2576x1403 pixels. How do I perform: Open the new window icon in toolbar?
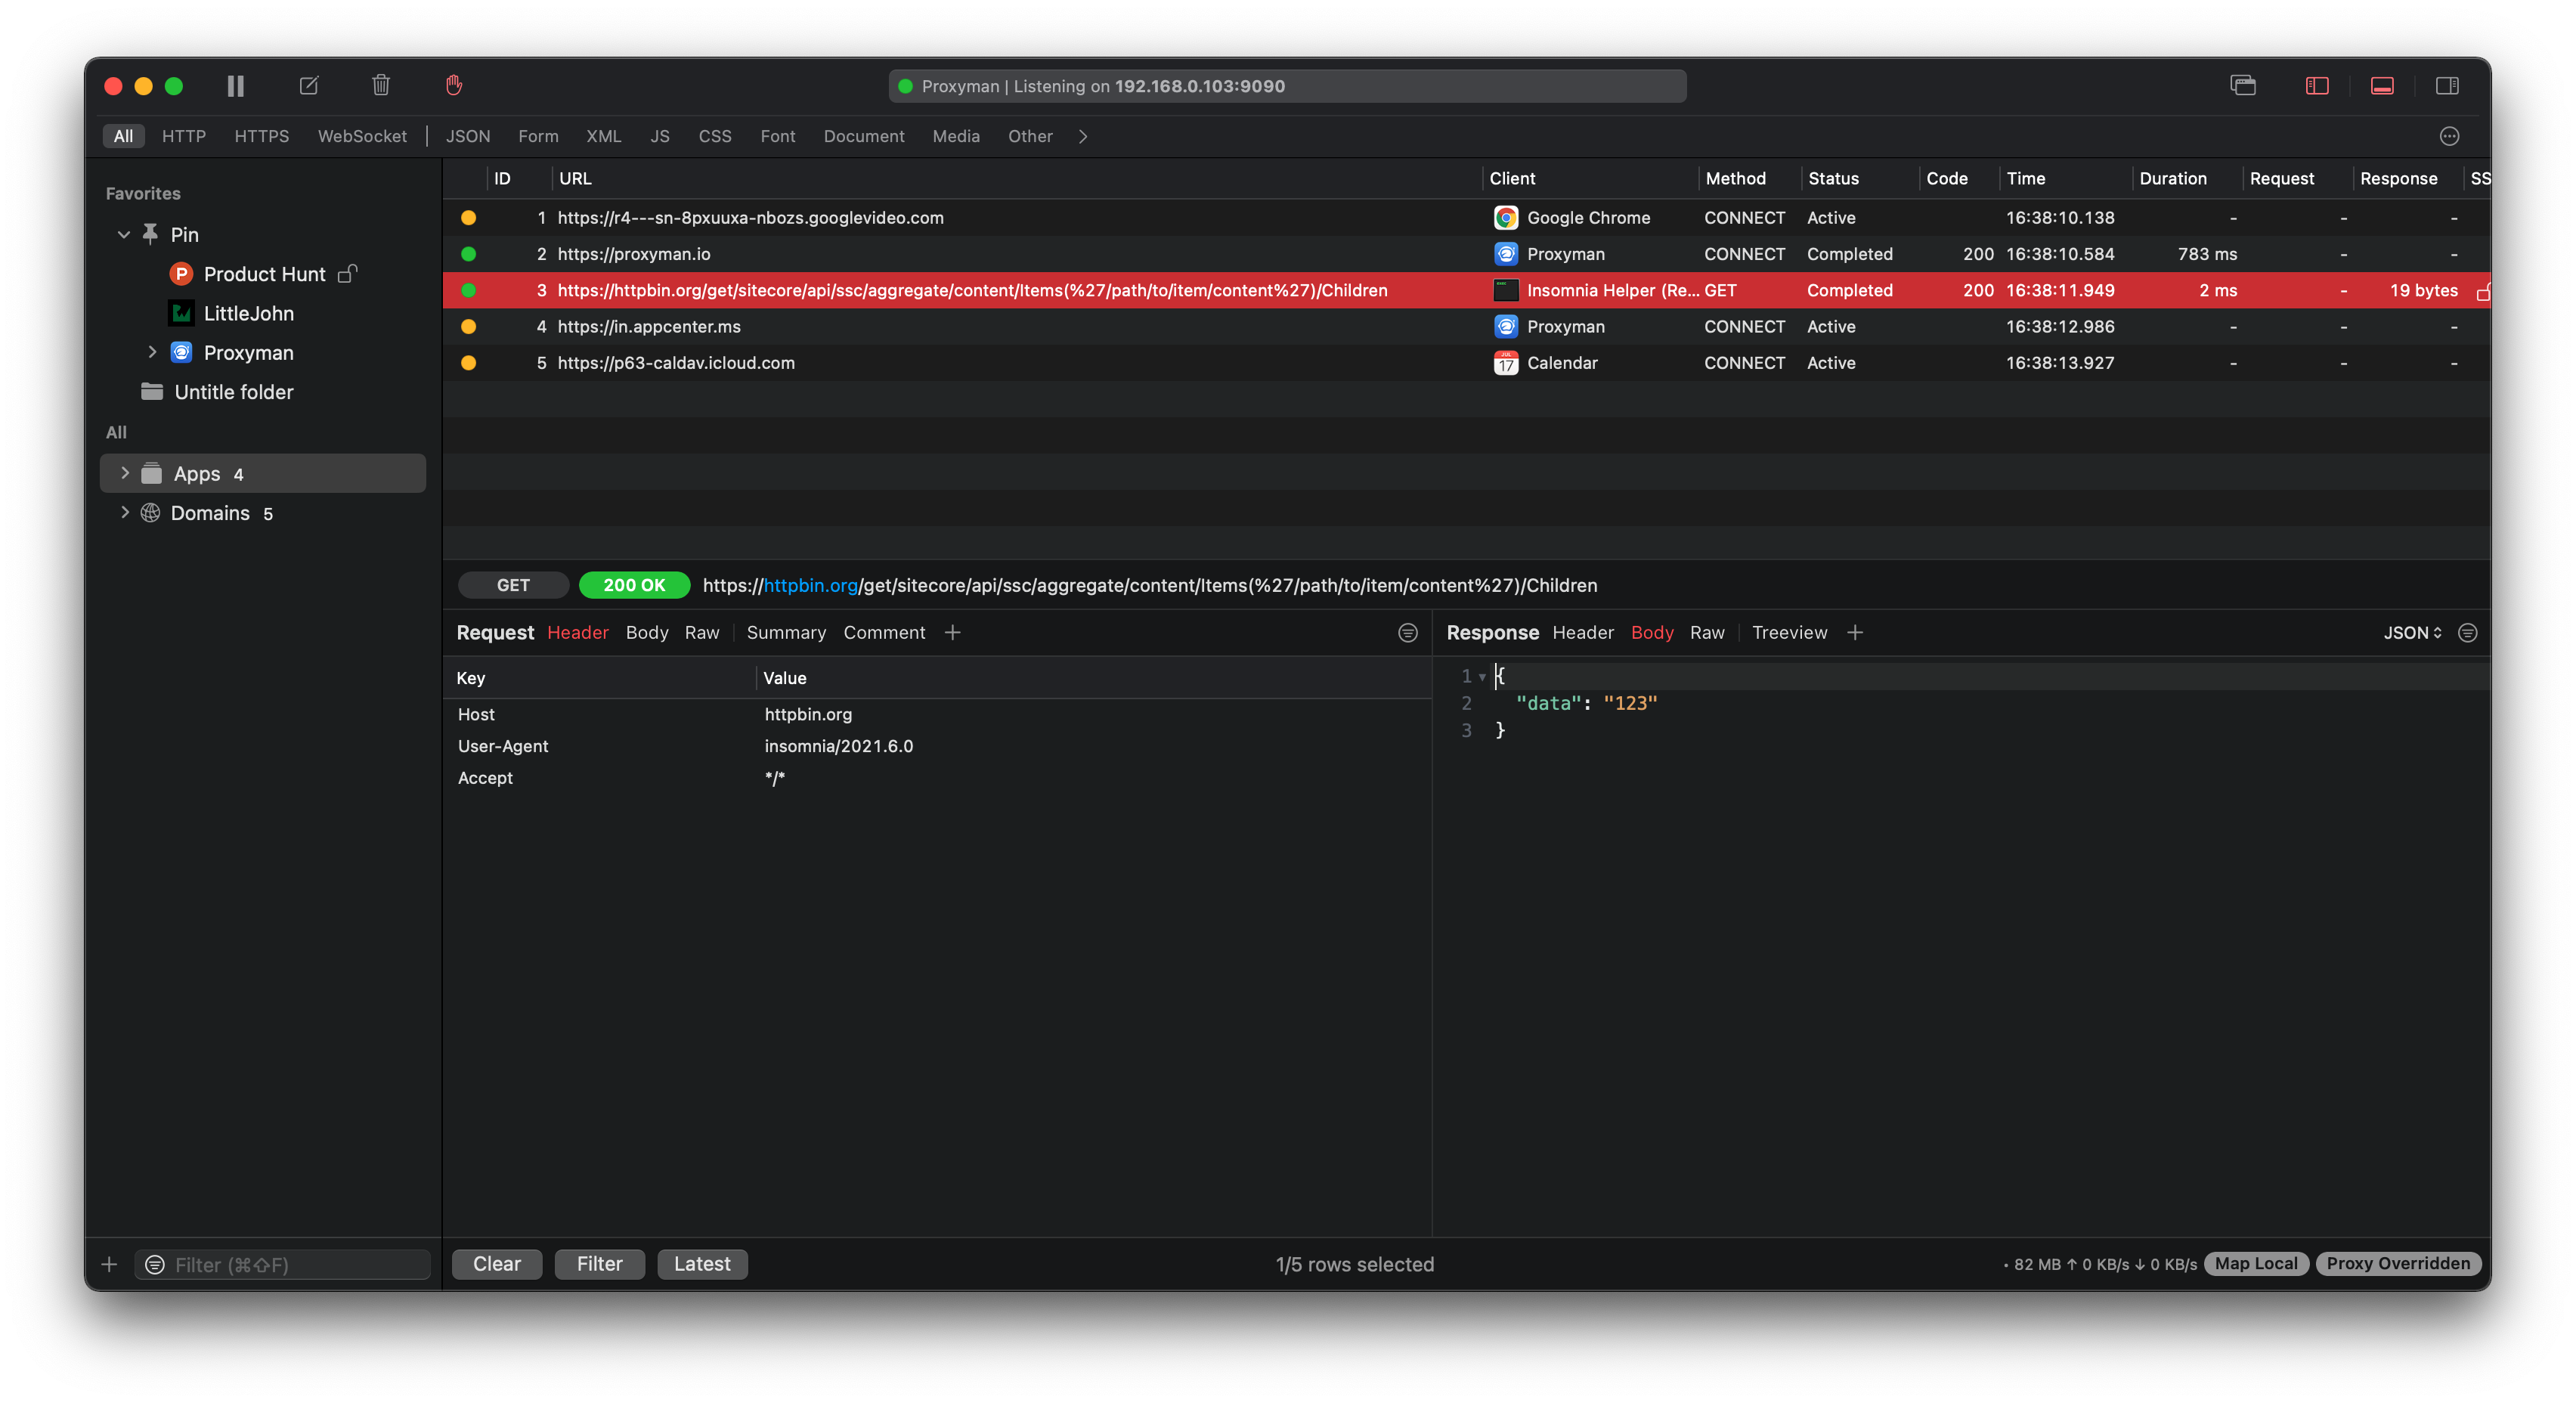tap(2243, 86)
